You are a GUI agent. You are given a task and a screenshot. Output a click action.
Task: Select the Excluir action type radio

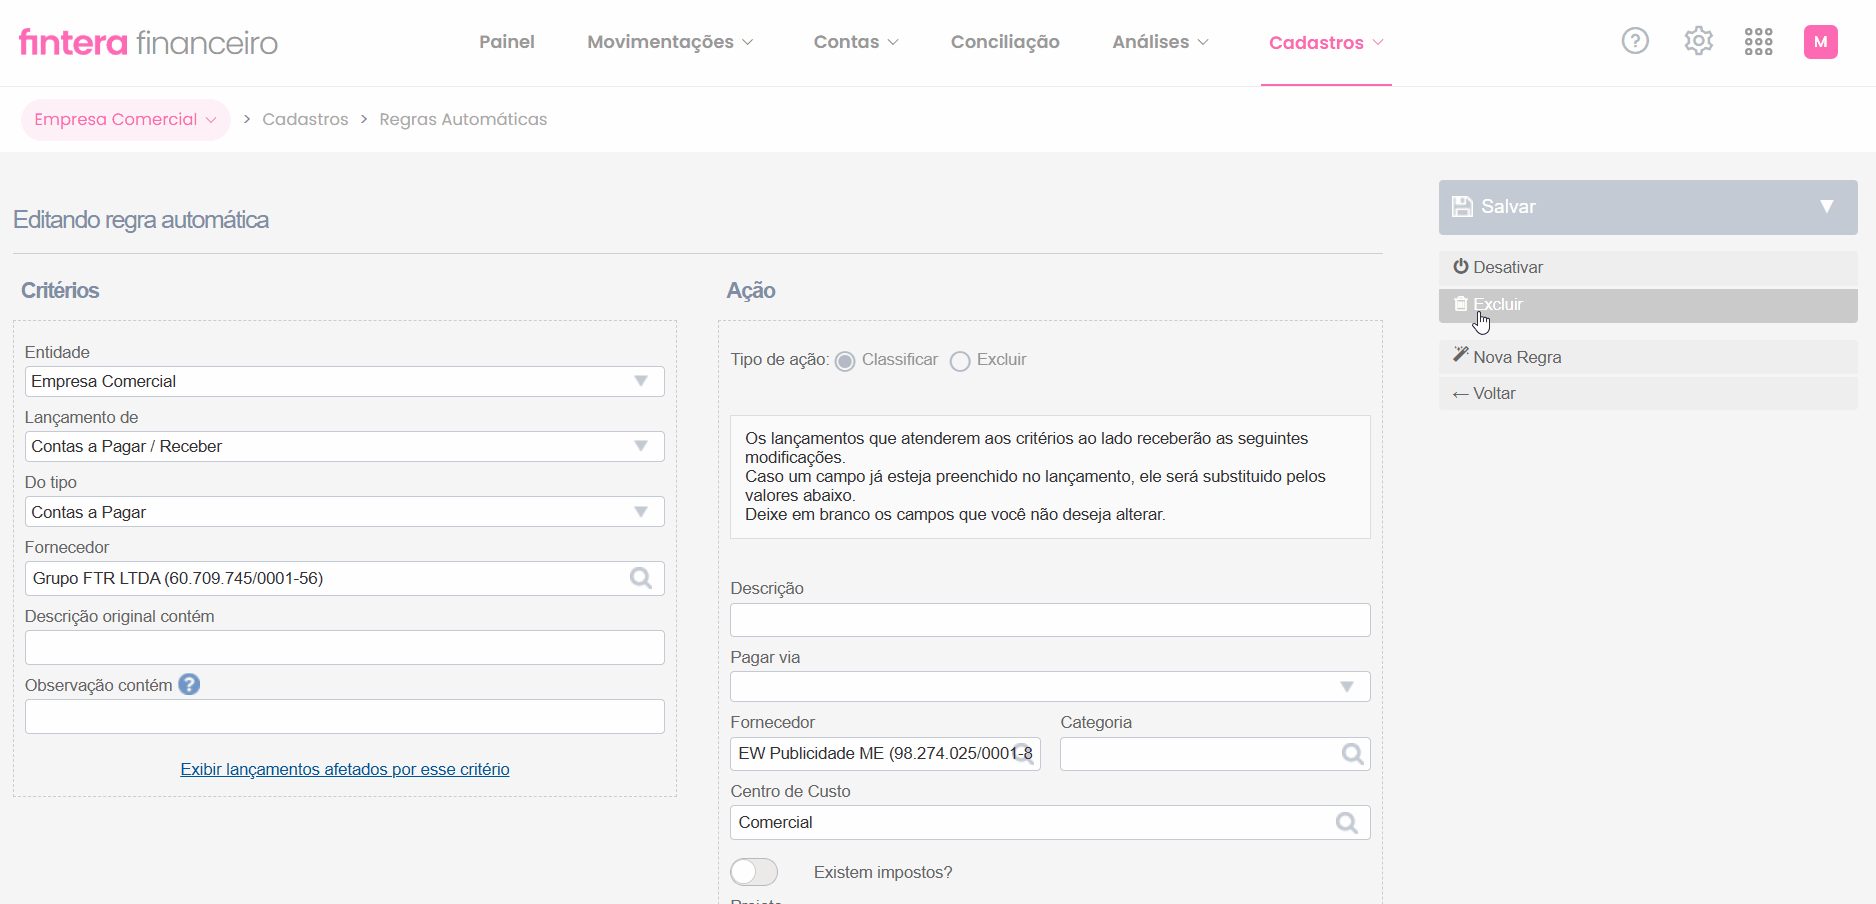click(x=960, y=361)
